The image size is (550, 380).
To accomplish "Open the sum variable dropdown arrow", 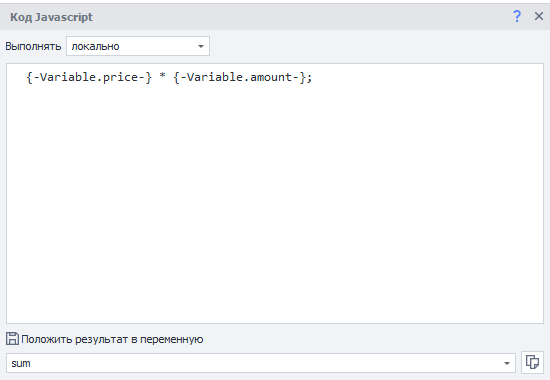I will (x=507, y=363).
